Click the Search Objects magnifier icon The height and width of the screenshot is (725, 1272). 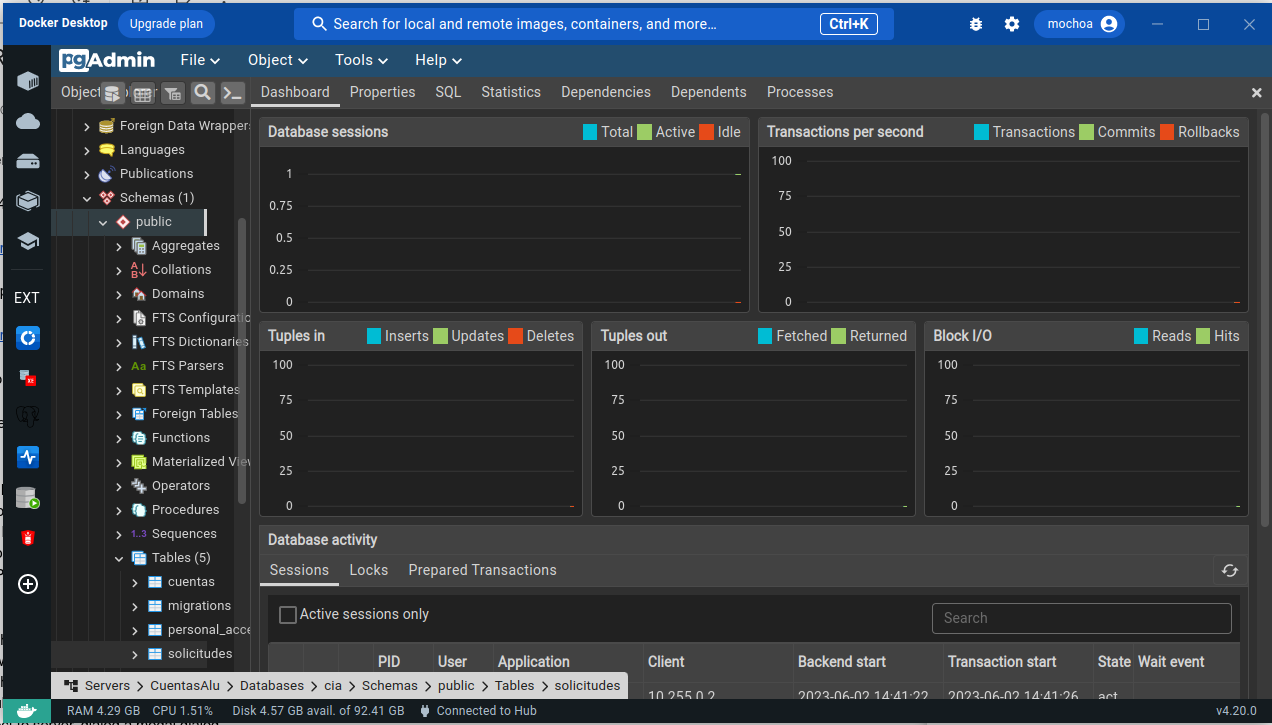pos(202,93)
